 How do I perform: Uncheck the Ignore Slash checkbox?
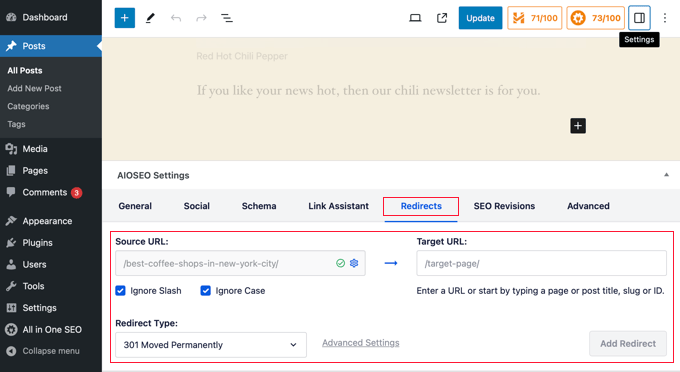tap(120, 290)
